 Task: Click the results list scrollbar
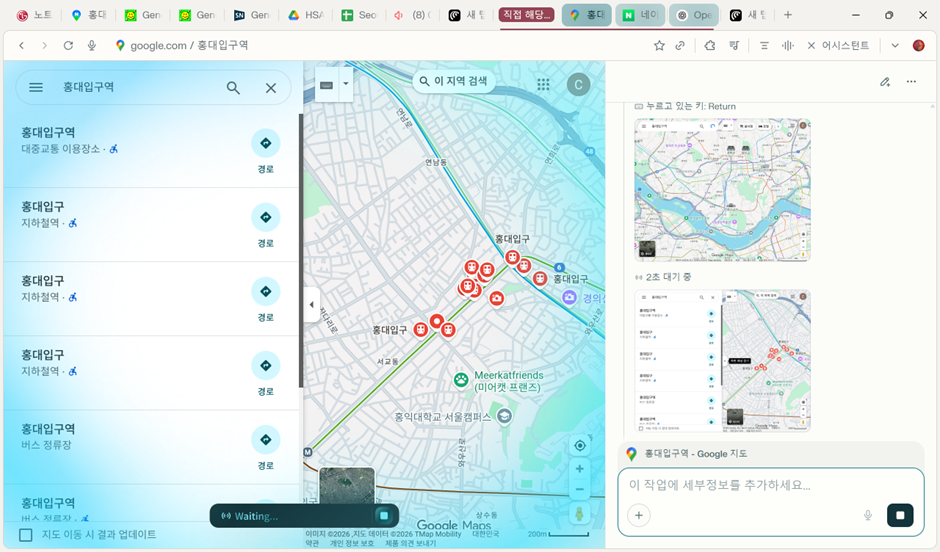coord(301,251)
